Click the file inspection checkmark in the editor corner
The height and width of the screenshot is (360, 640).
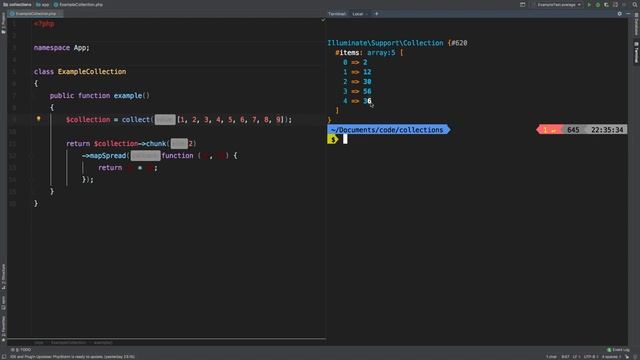point(323,20)
